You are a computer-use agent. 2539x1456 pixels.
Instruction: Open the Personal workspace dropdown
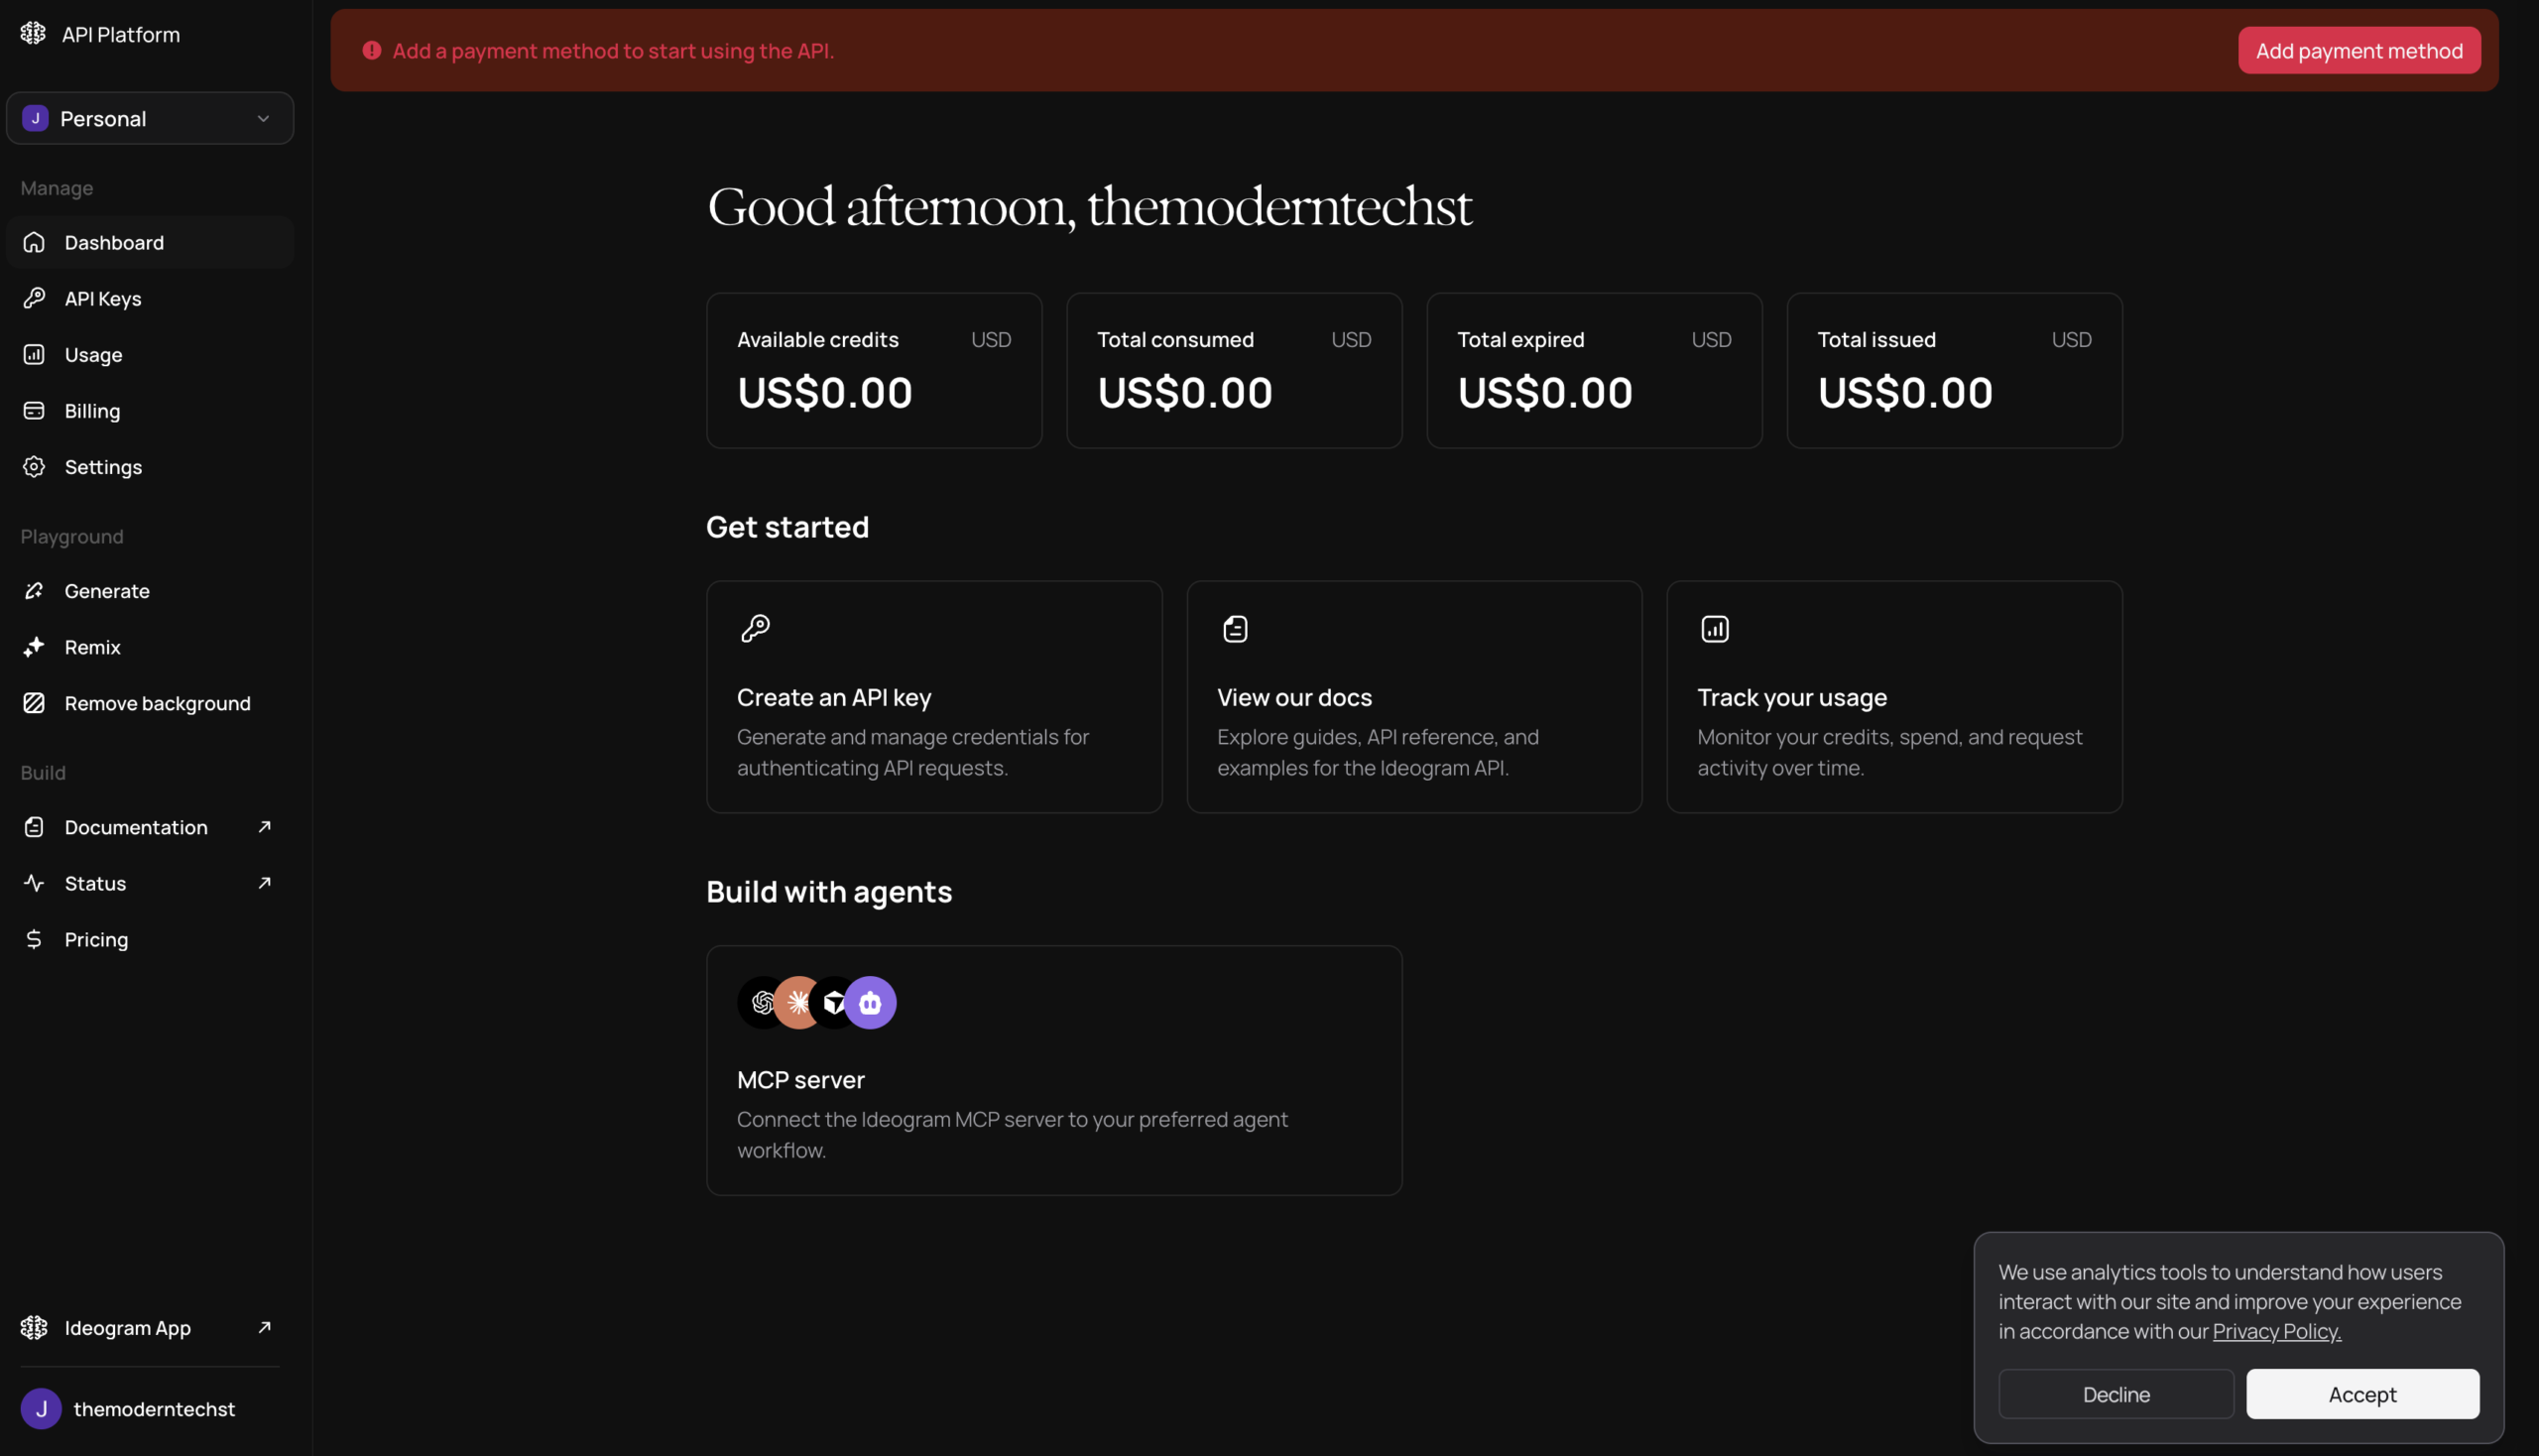click(x=150, y=118)
